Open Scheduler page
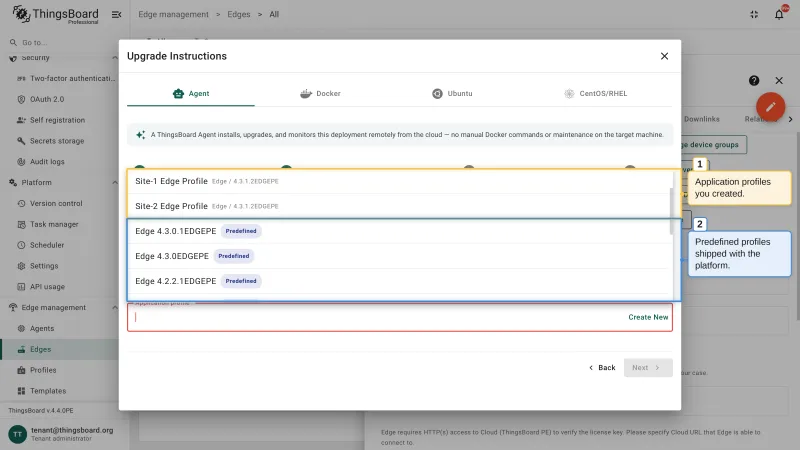This screenshot has width=800, height=450. 47,245
